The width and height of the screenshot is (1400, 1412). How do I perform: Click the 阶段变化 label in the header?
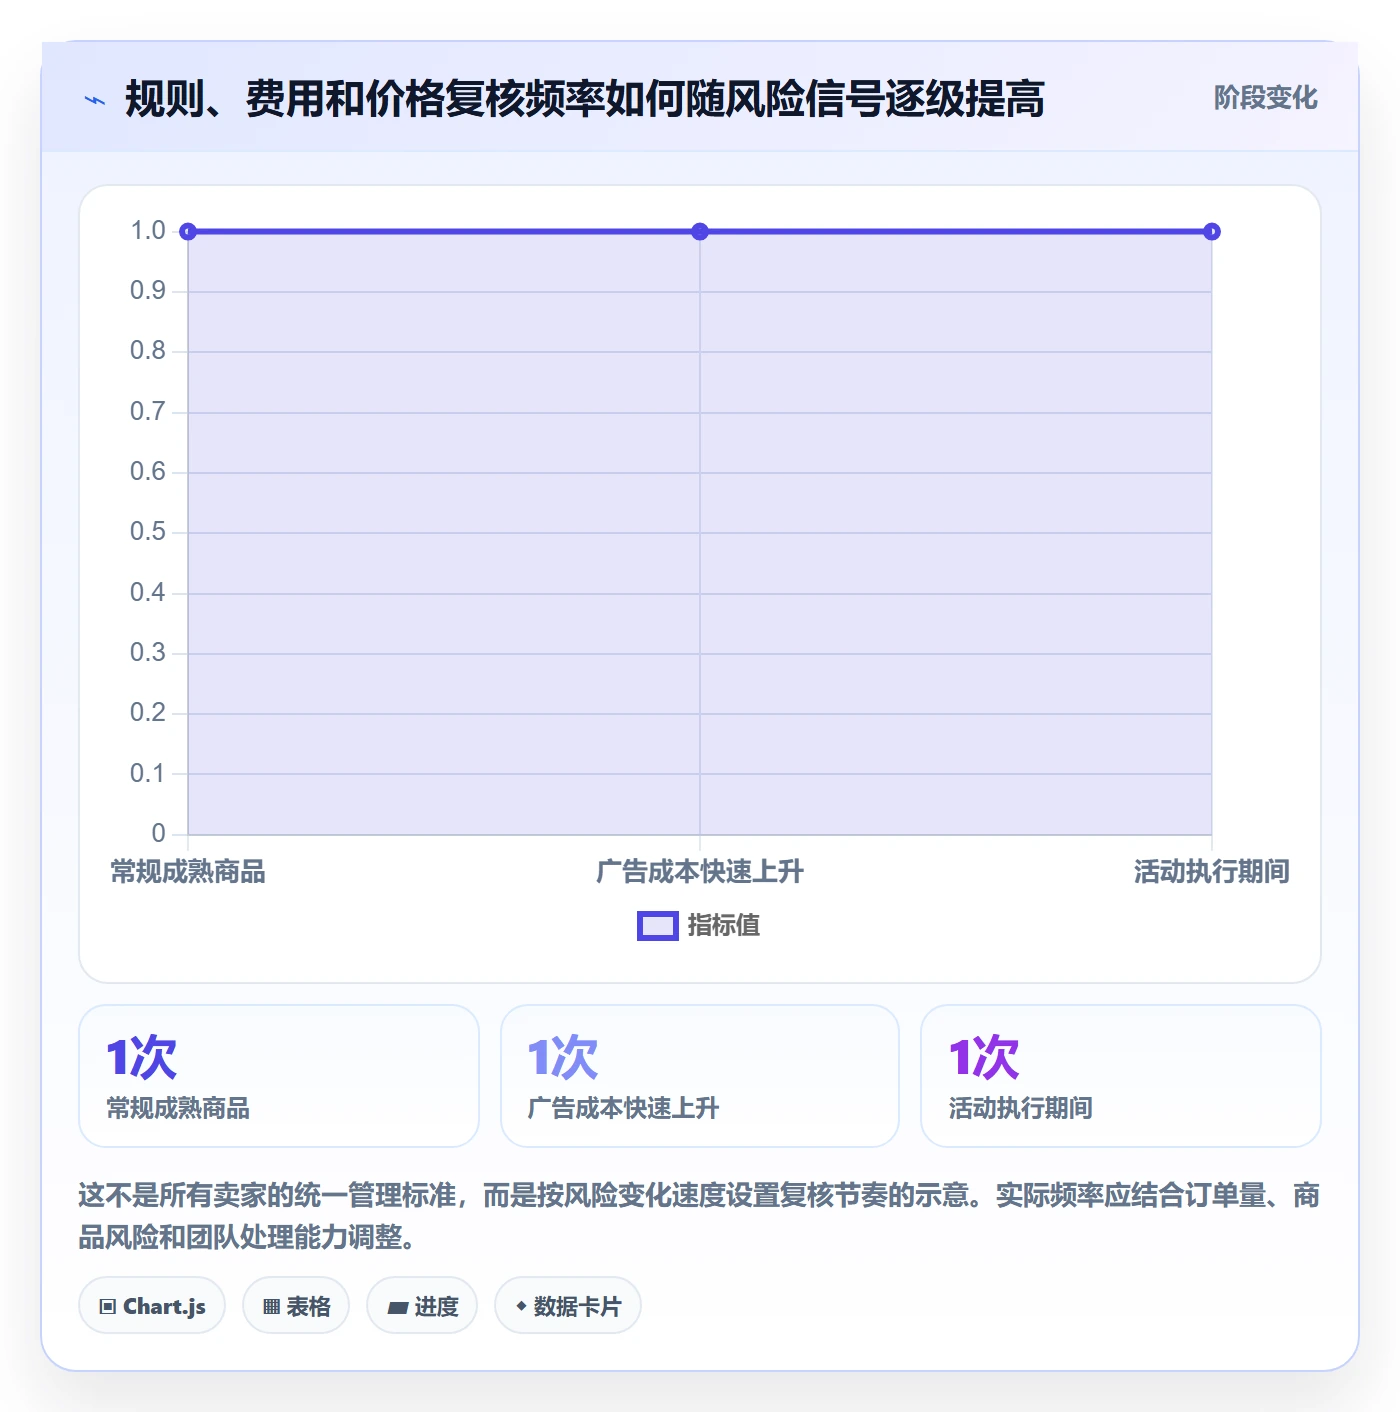[x=1265, y=98]
